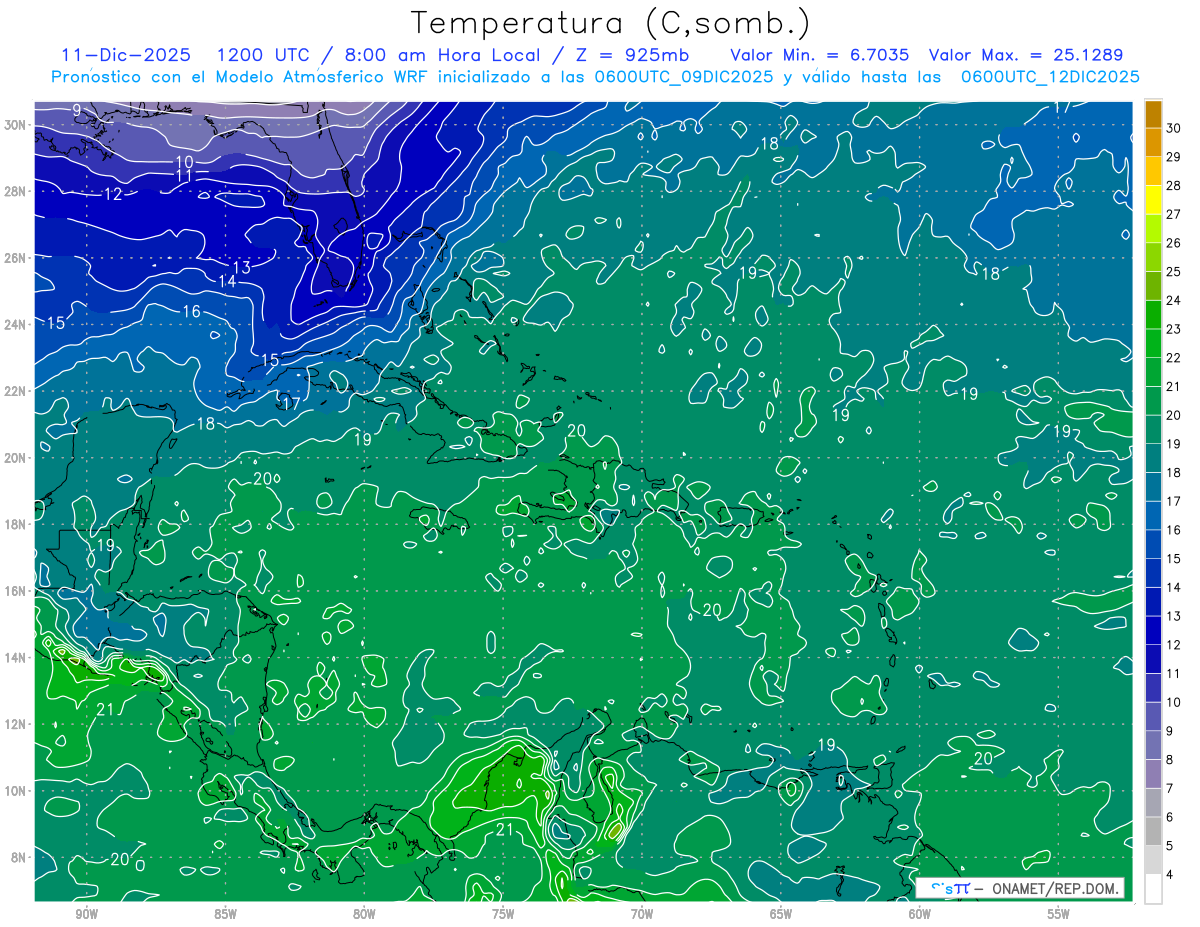Click the colorbar label '7'

(1171, 788)
